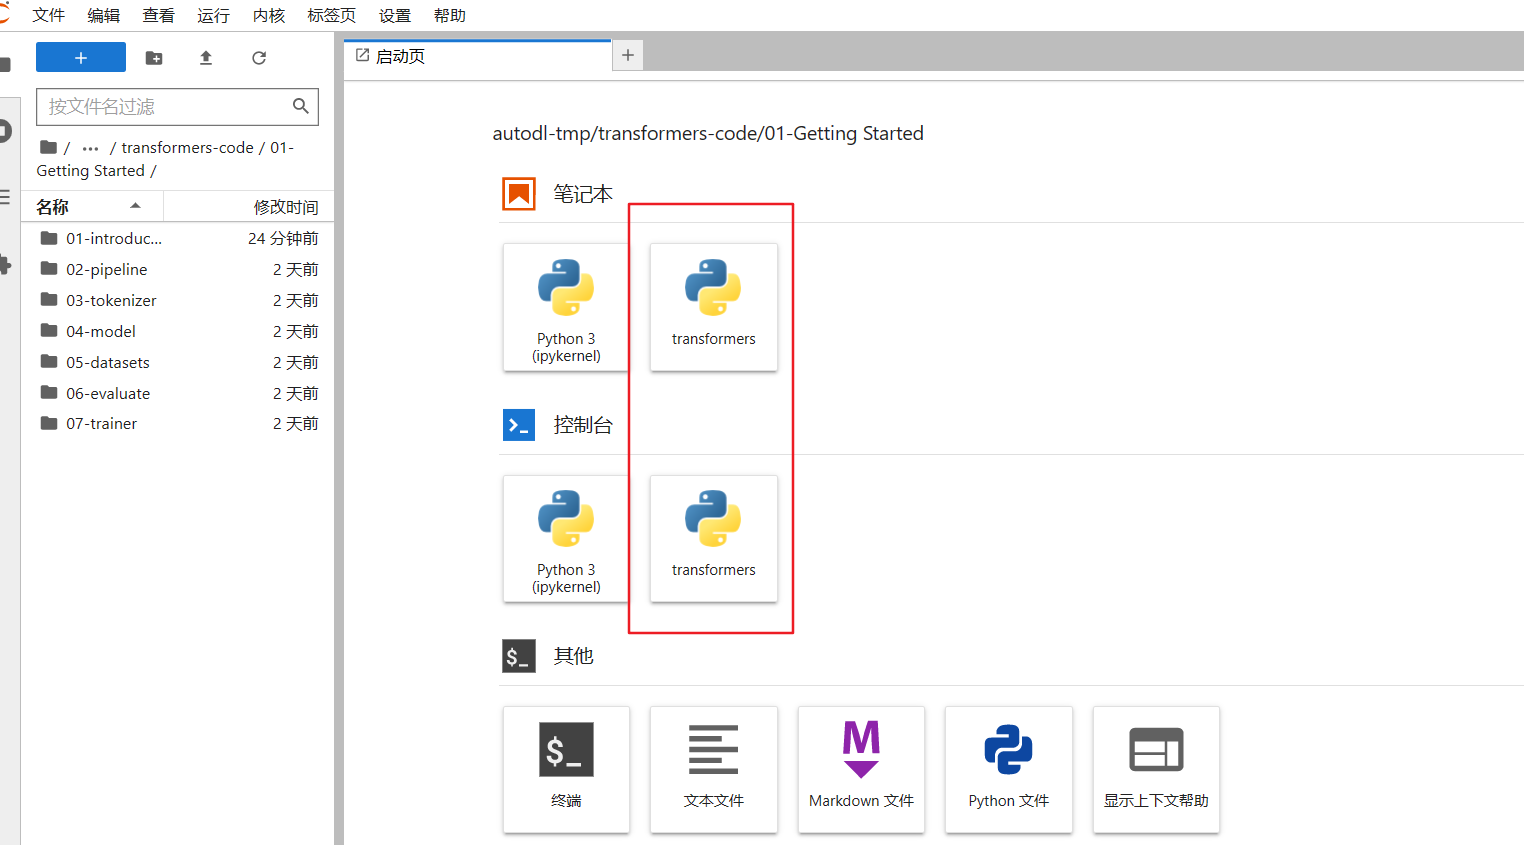
Task: Create Python 3 (ipykernel) notebook
Action: [x=566, y=307]
